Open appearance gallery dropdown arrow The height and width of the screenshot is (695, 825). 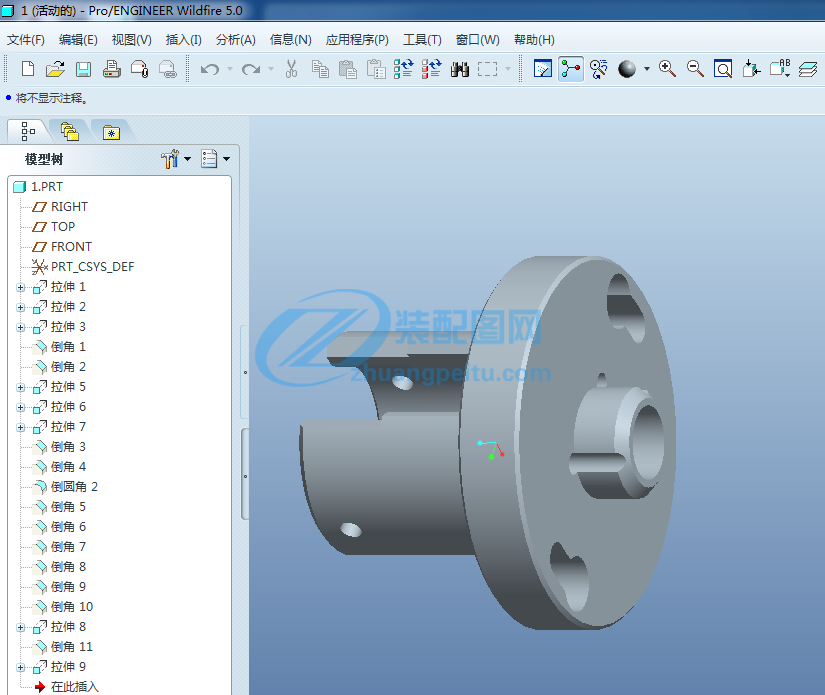click(x=647, y=69)
